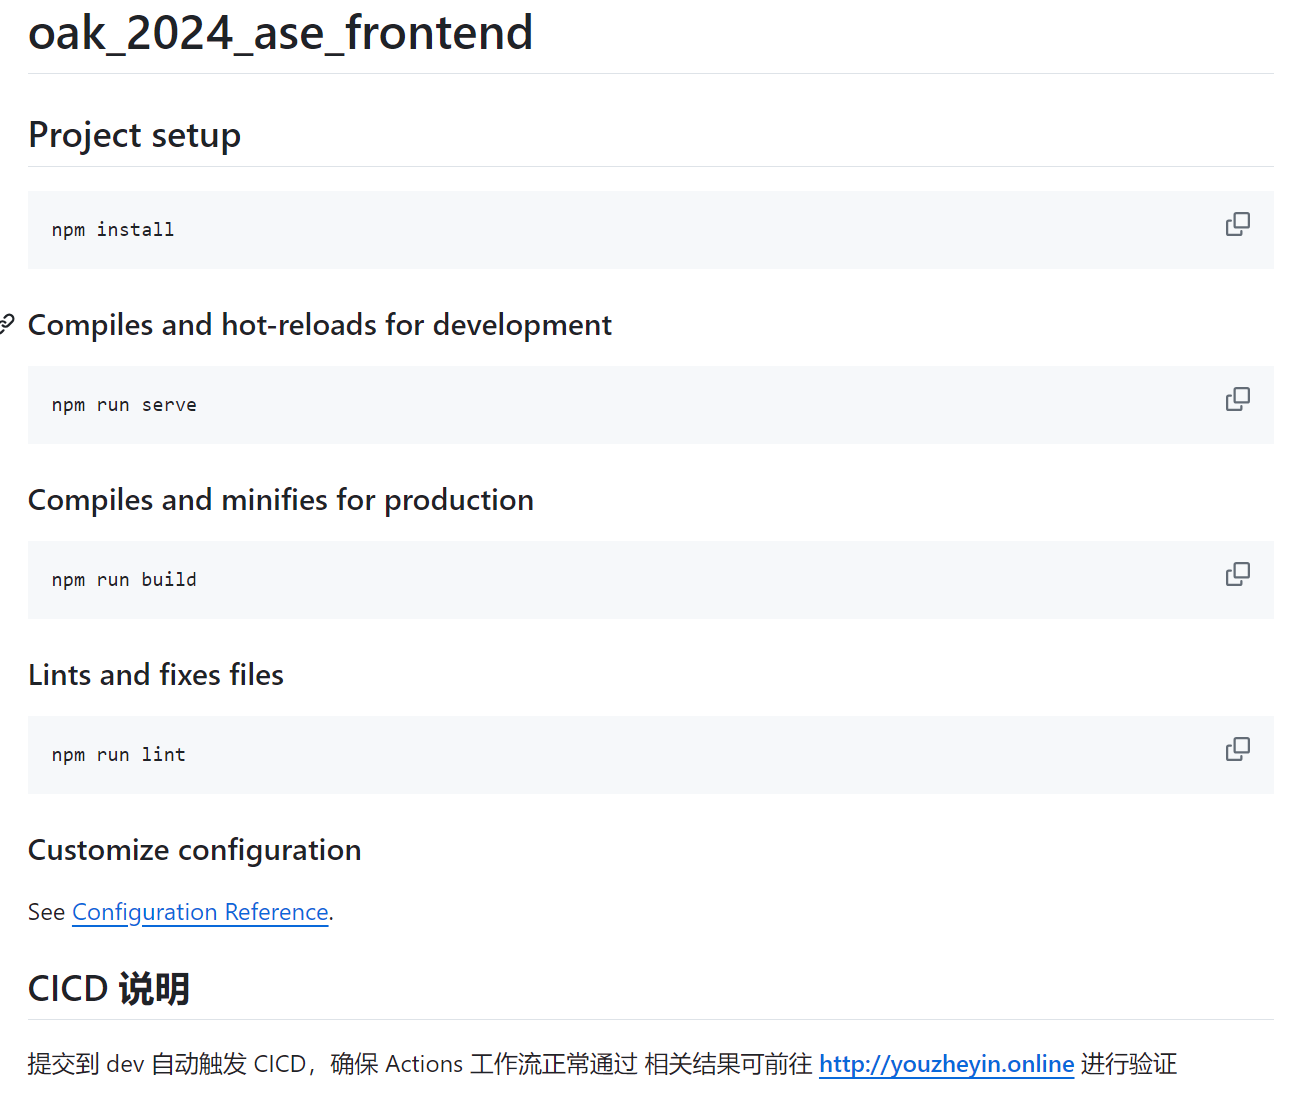The image size is (1303, 1112).
Task: Click the text 提交到 dev 自动触发 CICD
Action: [x=167, y=1064]
